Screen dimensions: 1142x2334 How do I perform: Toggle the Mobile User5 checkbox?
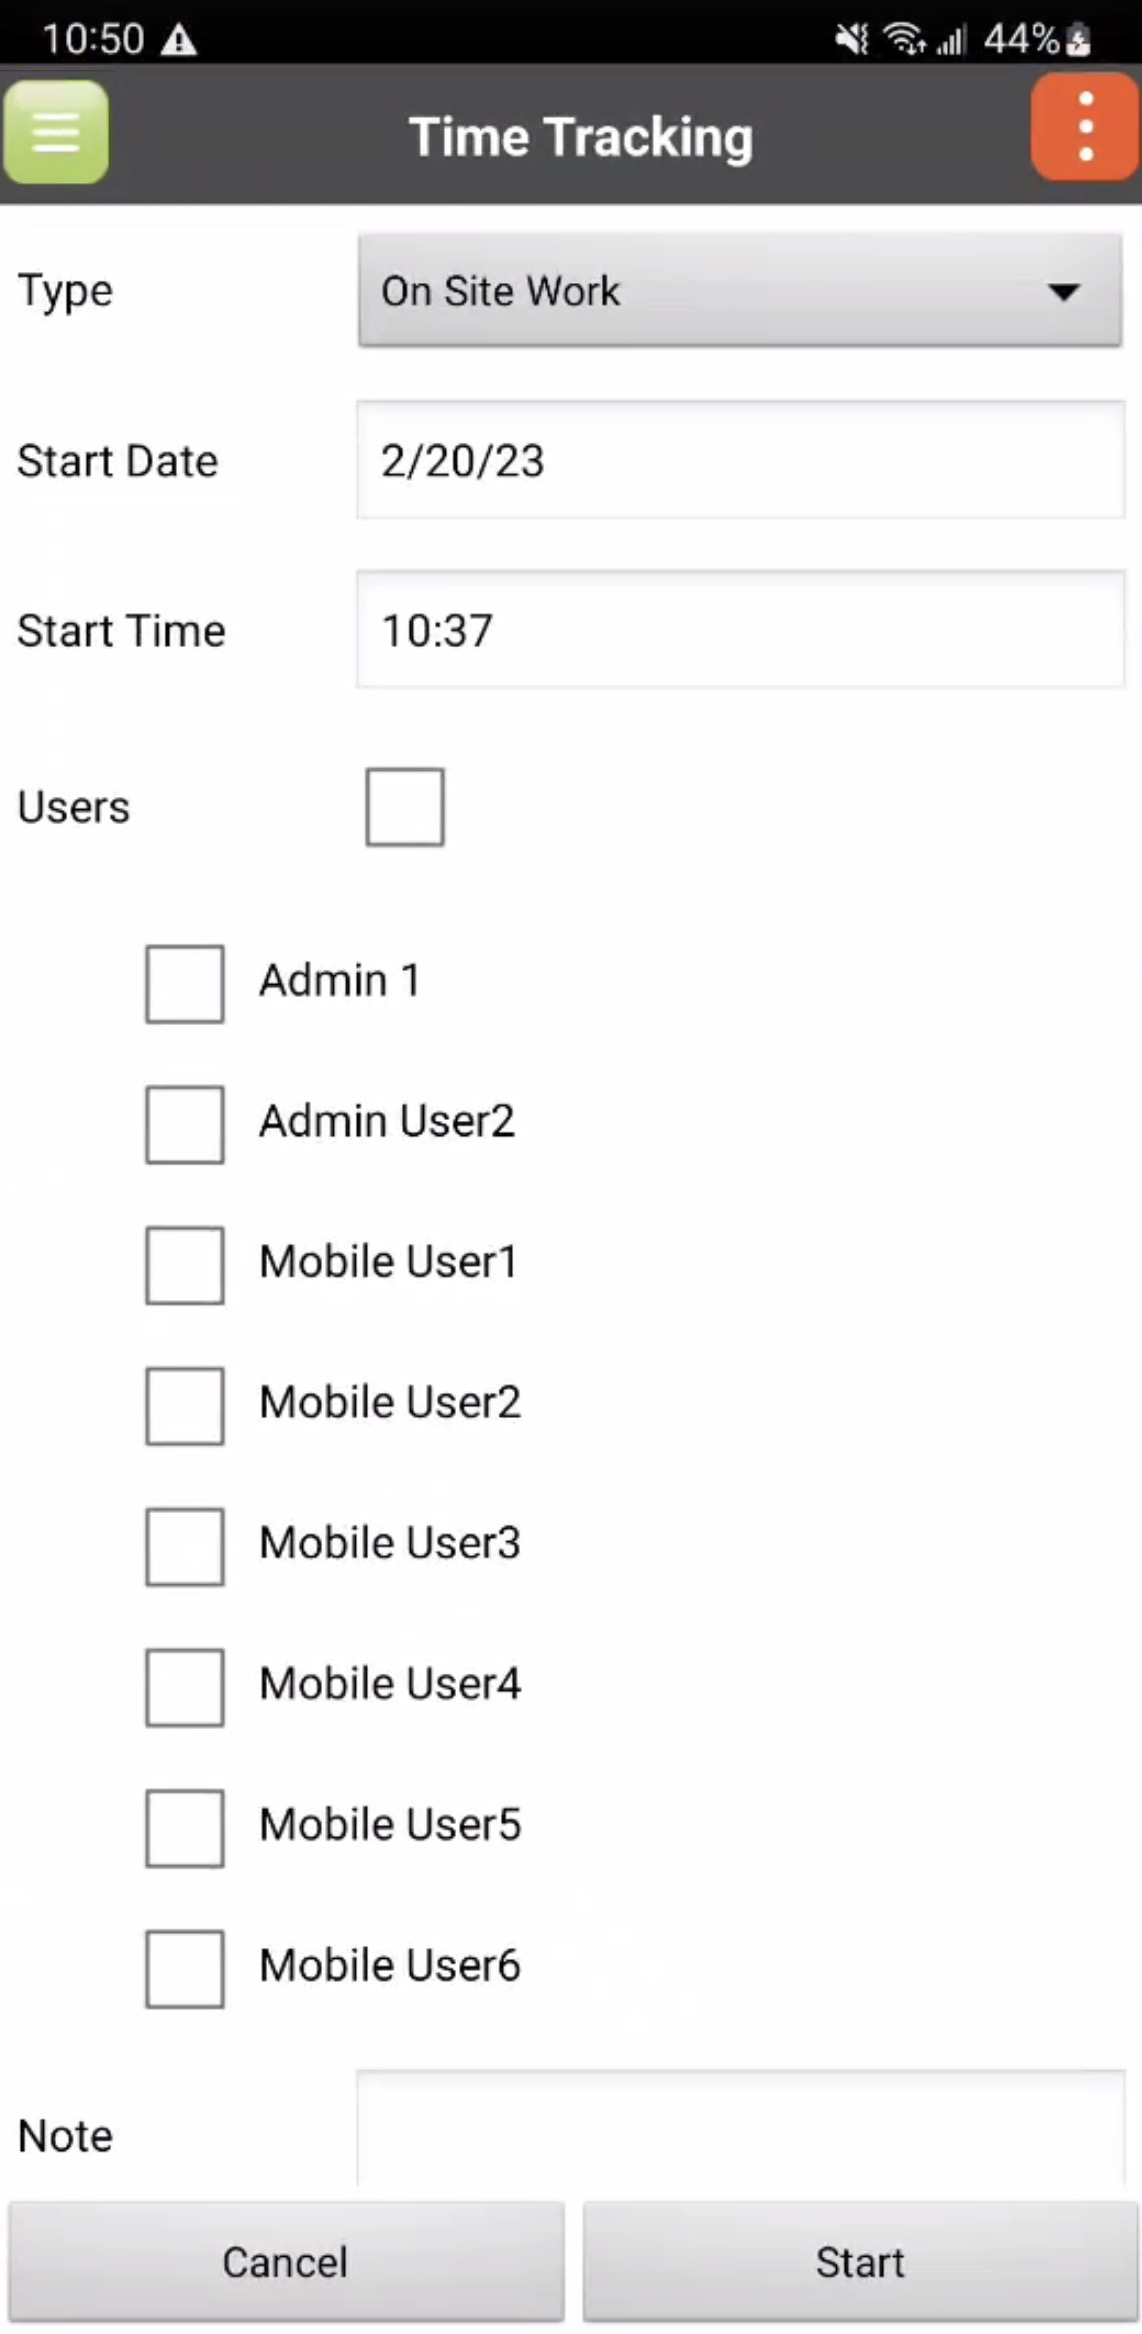185,1829
